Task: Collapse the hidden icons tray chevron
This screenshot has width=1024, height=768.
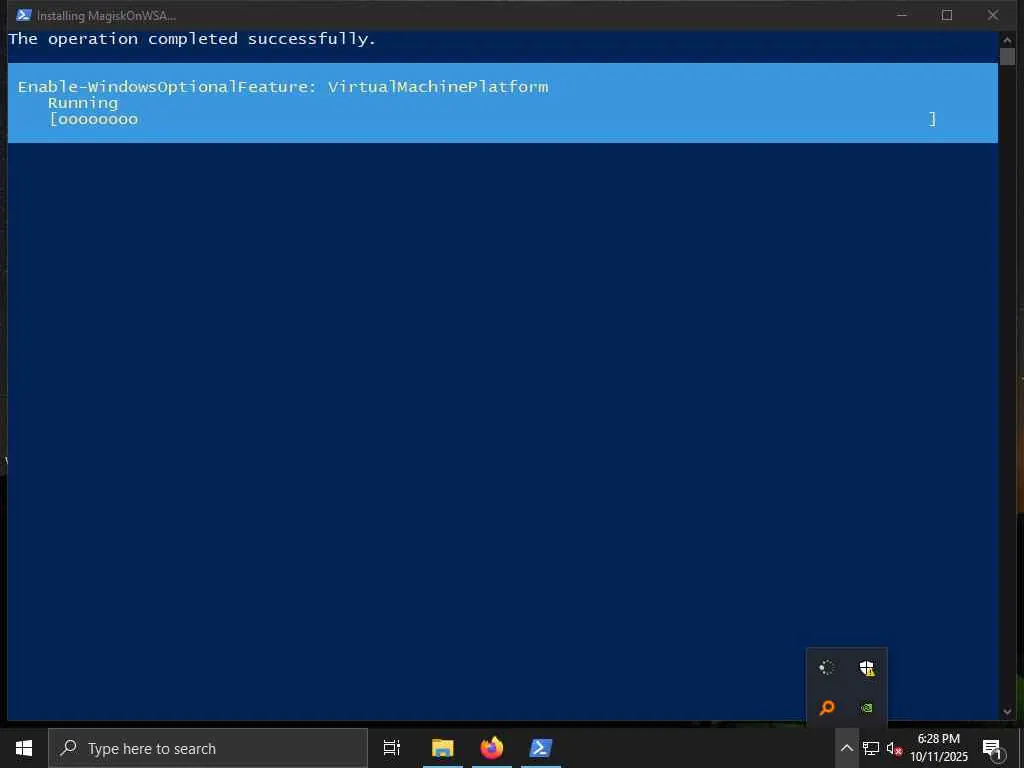Action: tap(846, 748)
